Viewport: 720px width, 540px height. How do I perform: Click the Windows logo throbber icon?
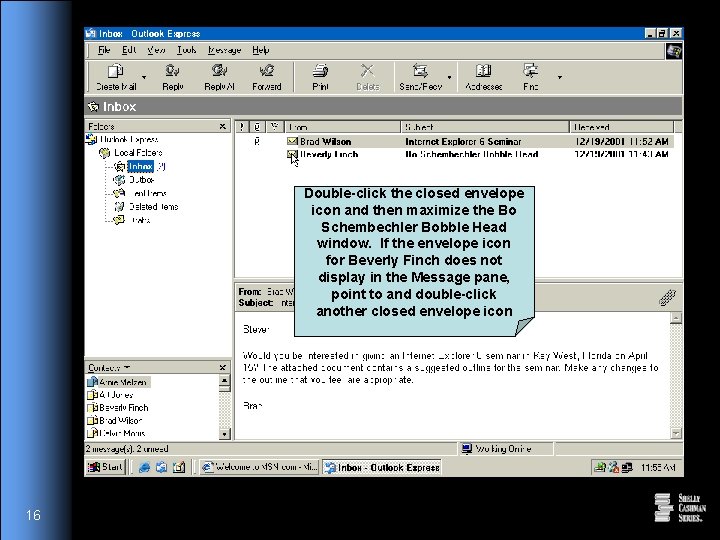pyautogui.click(x=674, y=51)
